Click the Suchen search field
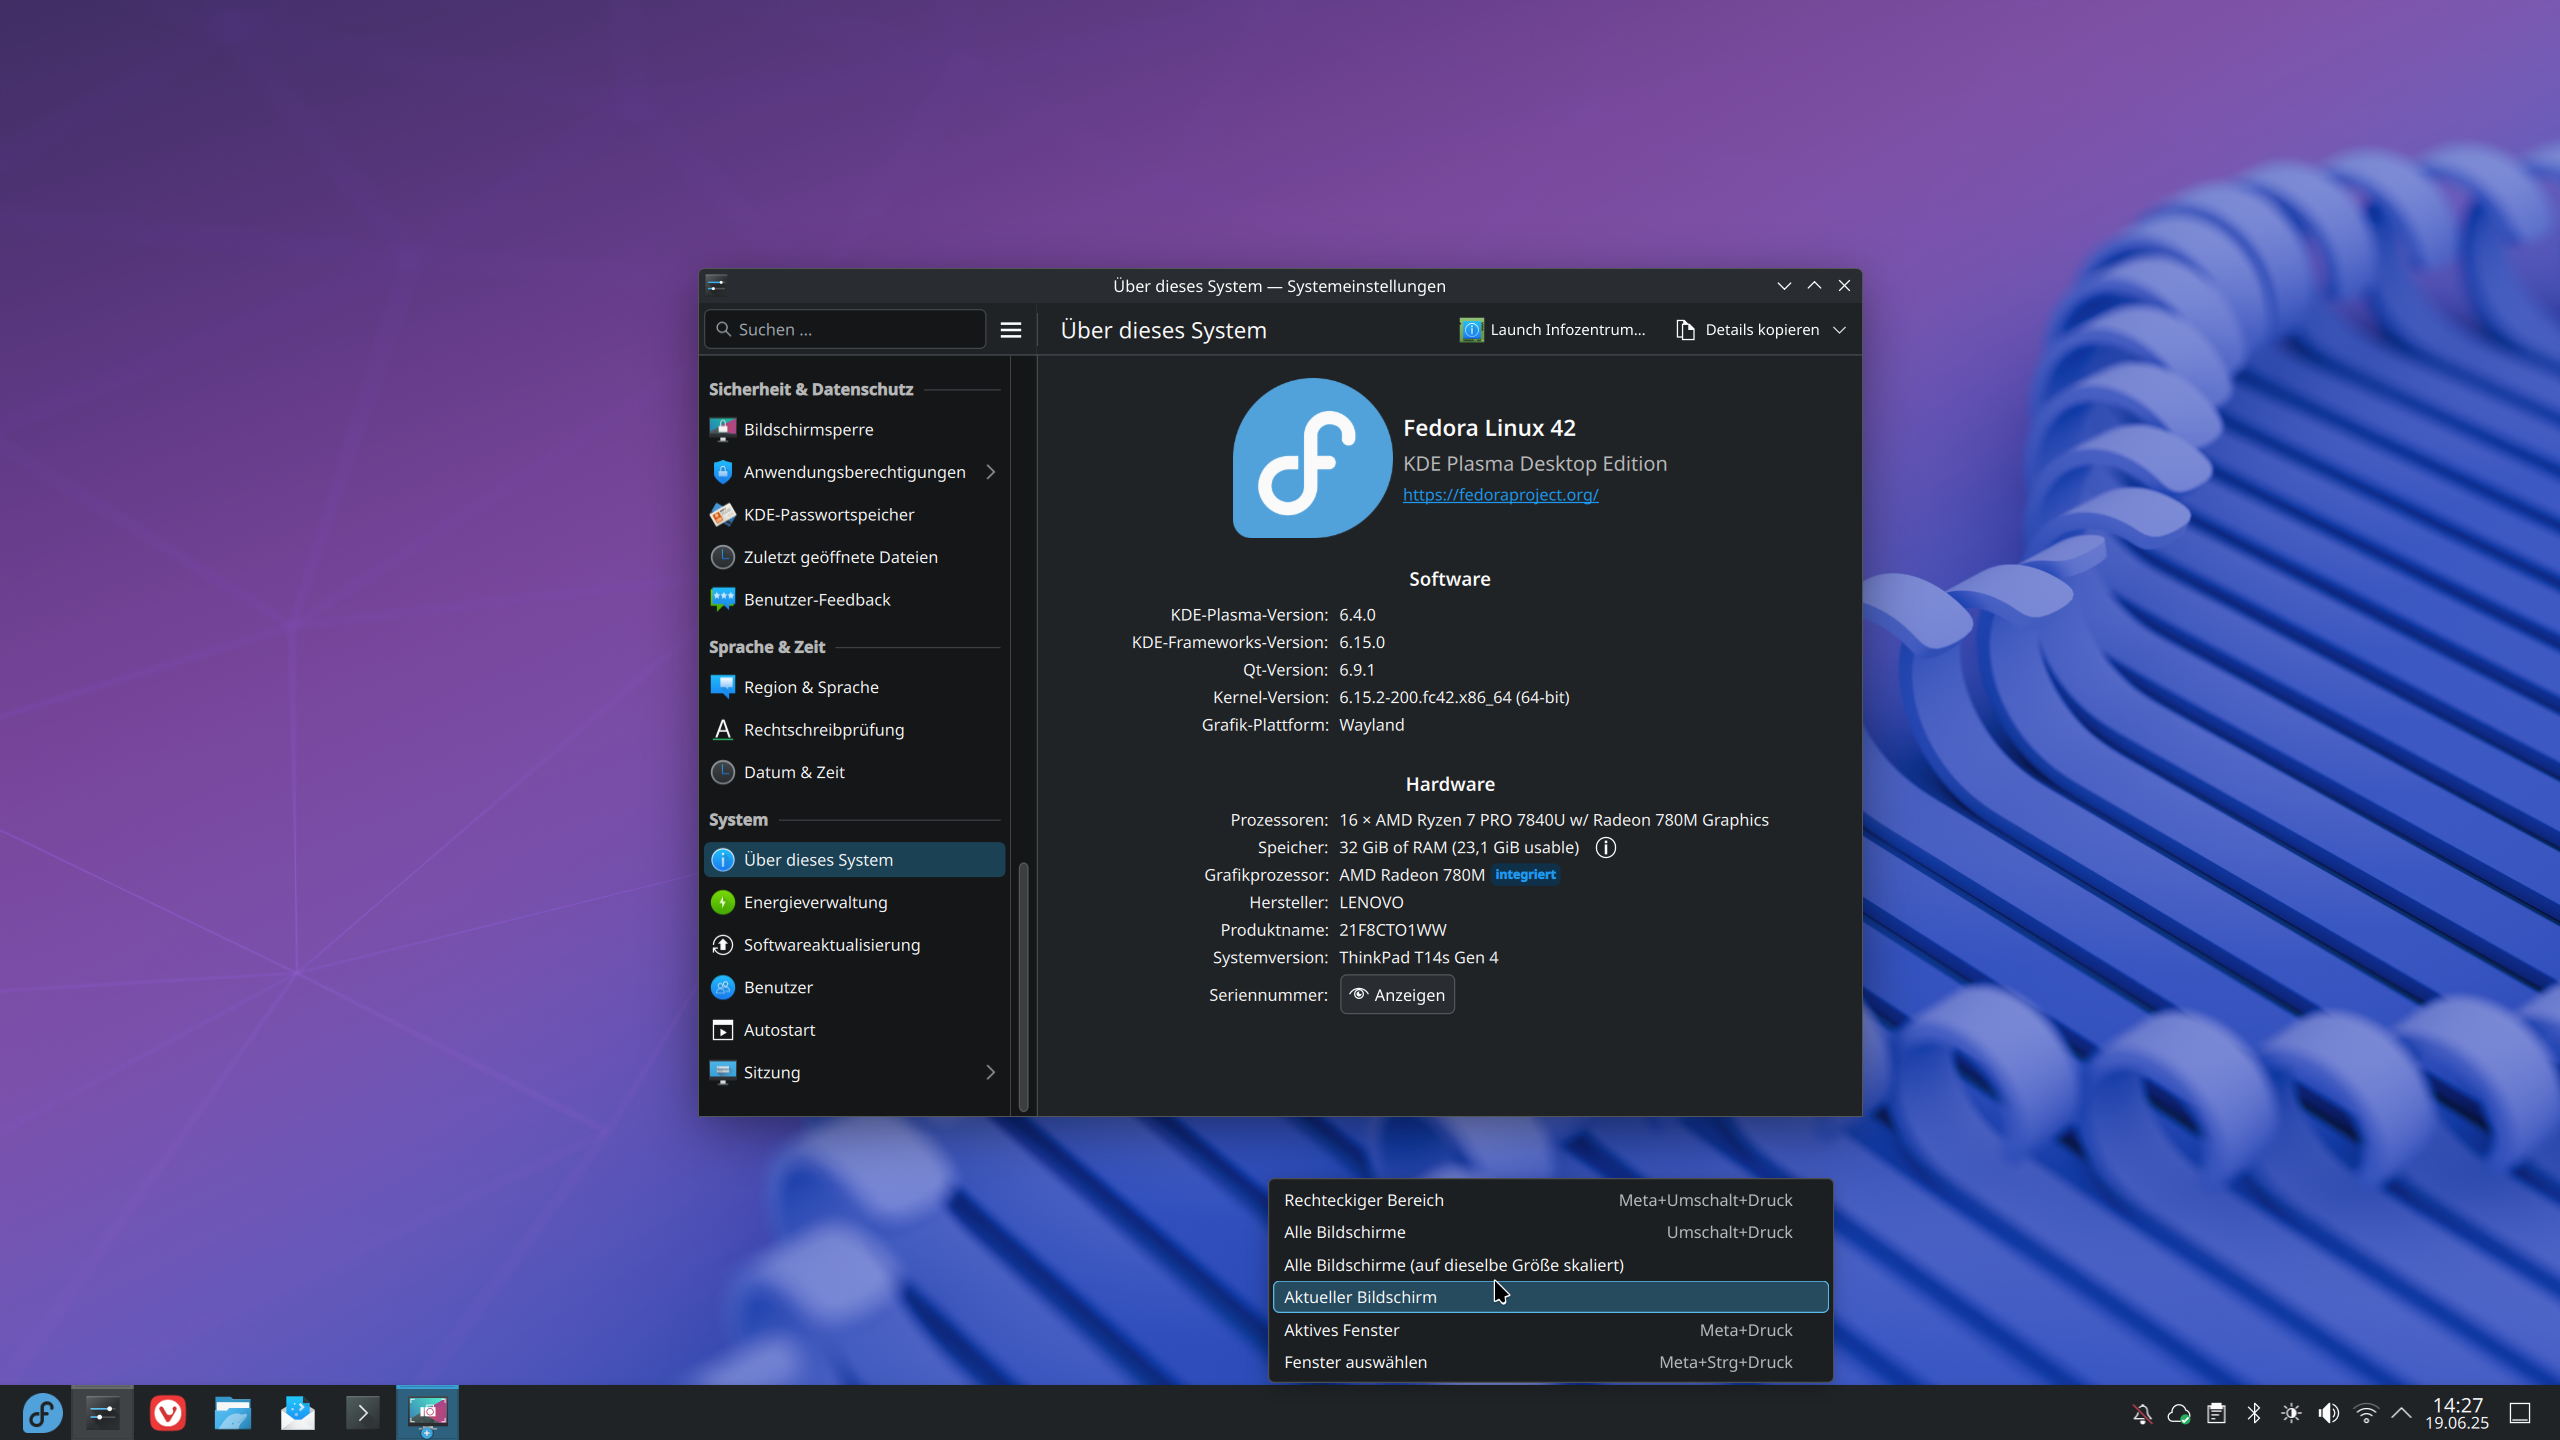2560x1440 pixels. 846,330
